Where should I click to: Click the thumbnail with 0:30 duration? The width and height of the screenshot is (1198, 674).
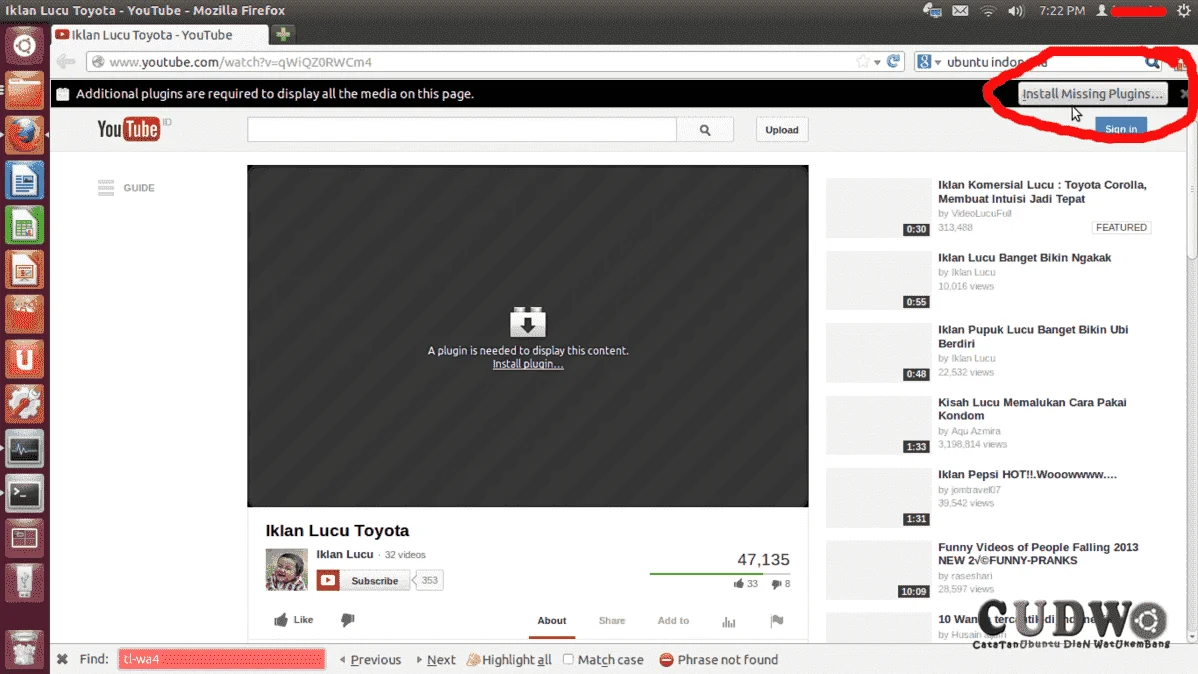coord(879,208)
